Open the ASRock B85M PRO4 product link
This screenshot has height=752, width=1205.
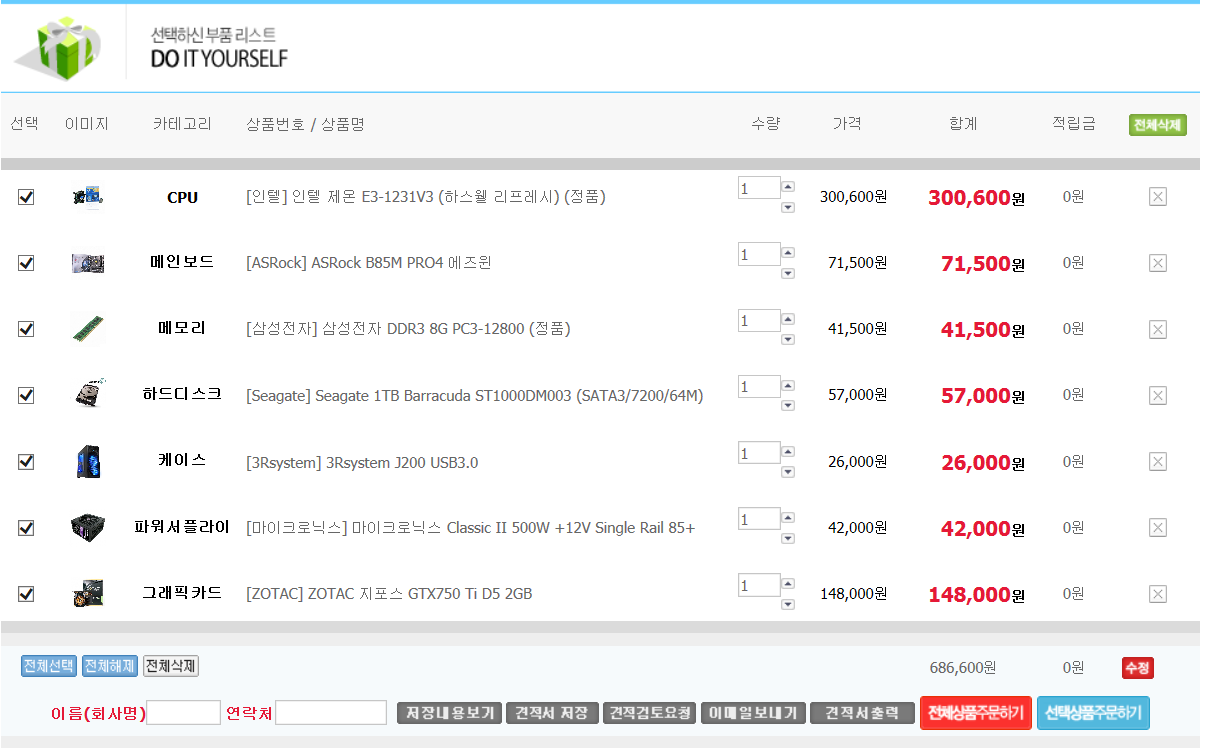(369, 263)
